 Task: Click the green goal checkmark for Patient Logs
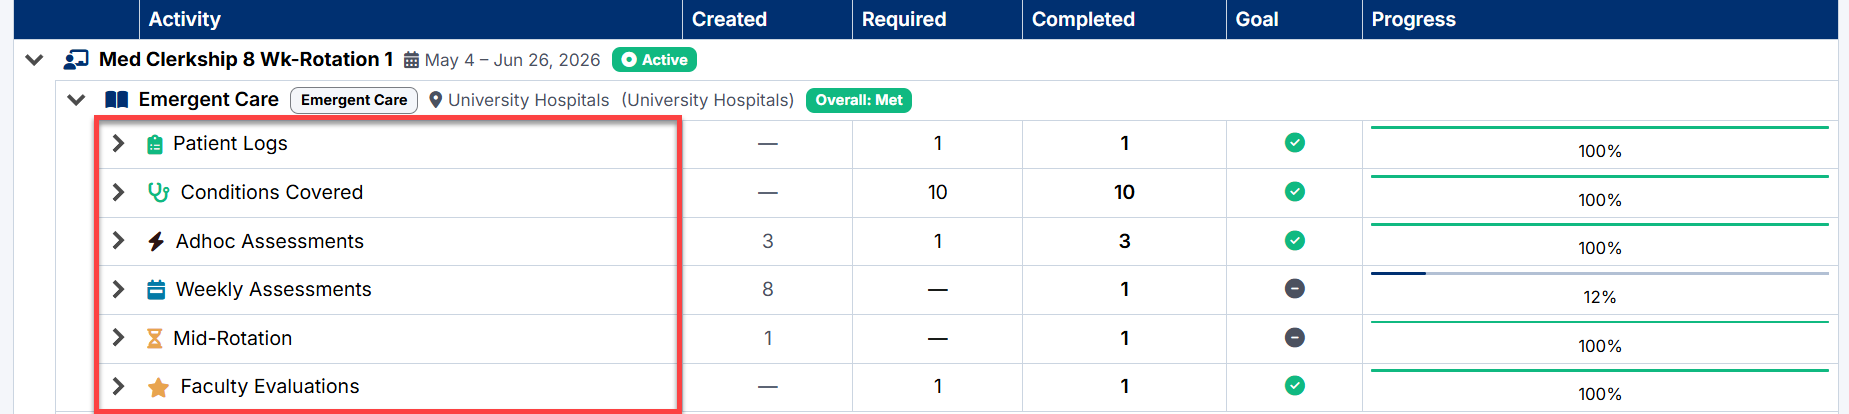1294,143
